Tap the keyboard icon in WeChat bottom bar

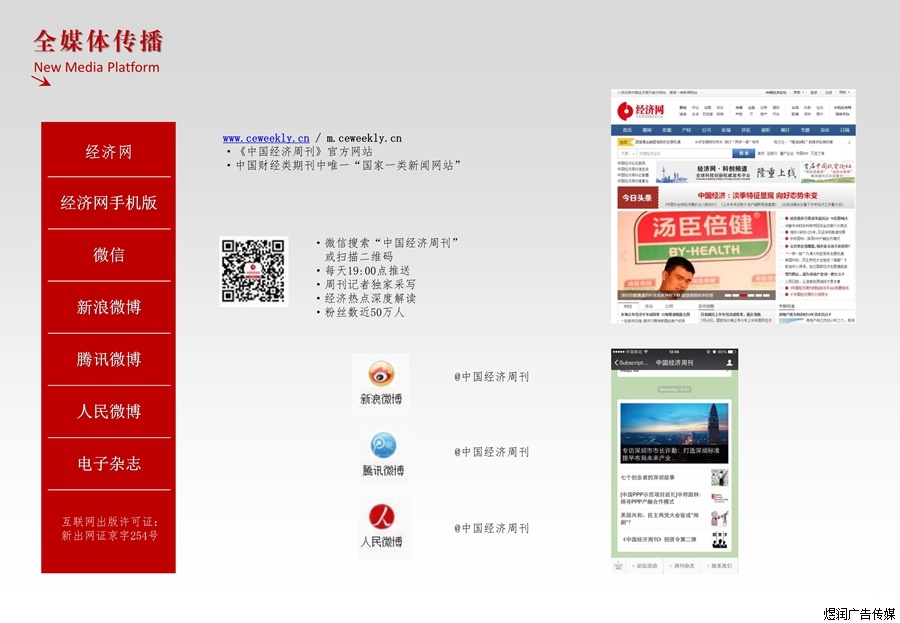pyautogui.click(x=618, y=566)
